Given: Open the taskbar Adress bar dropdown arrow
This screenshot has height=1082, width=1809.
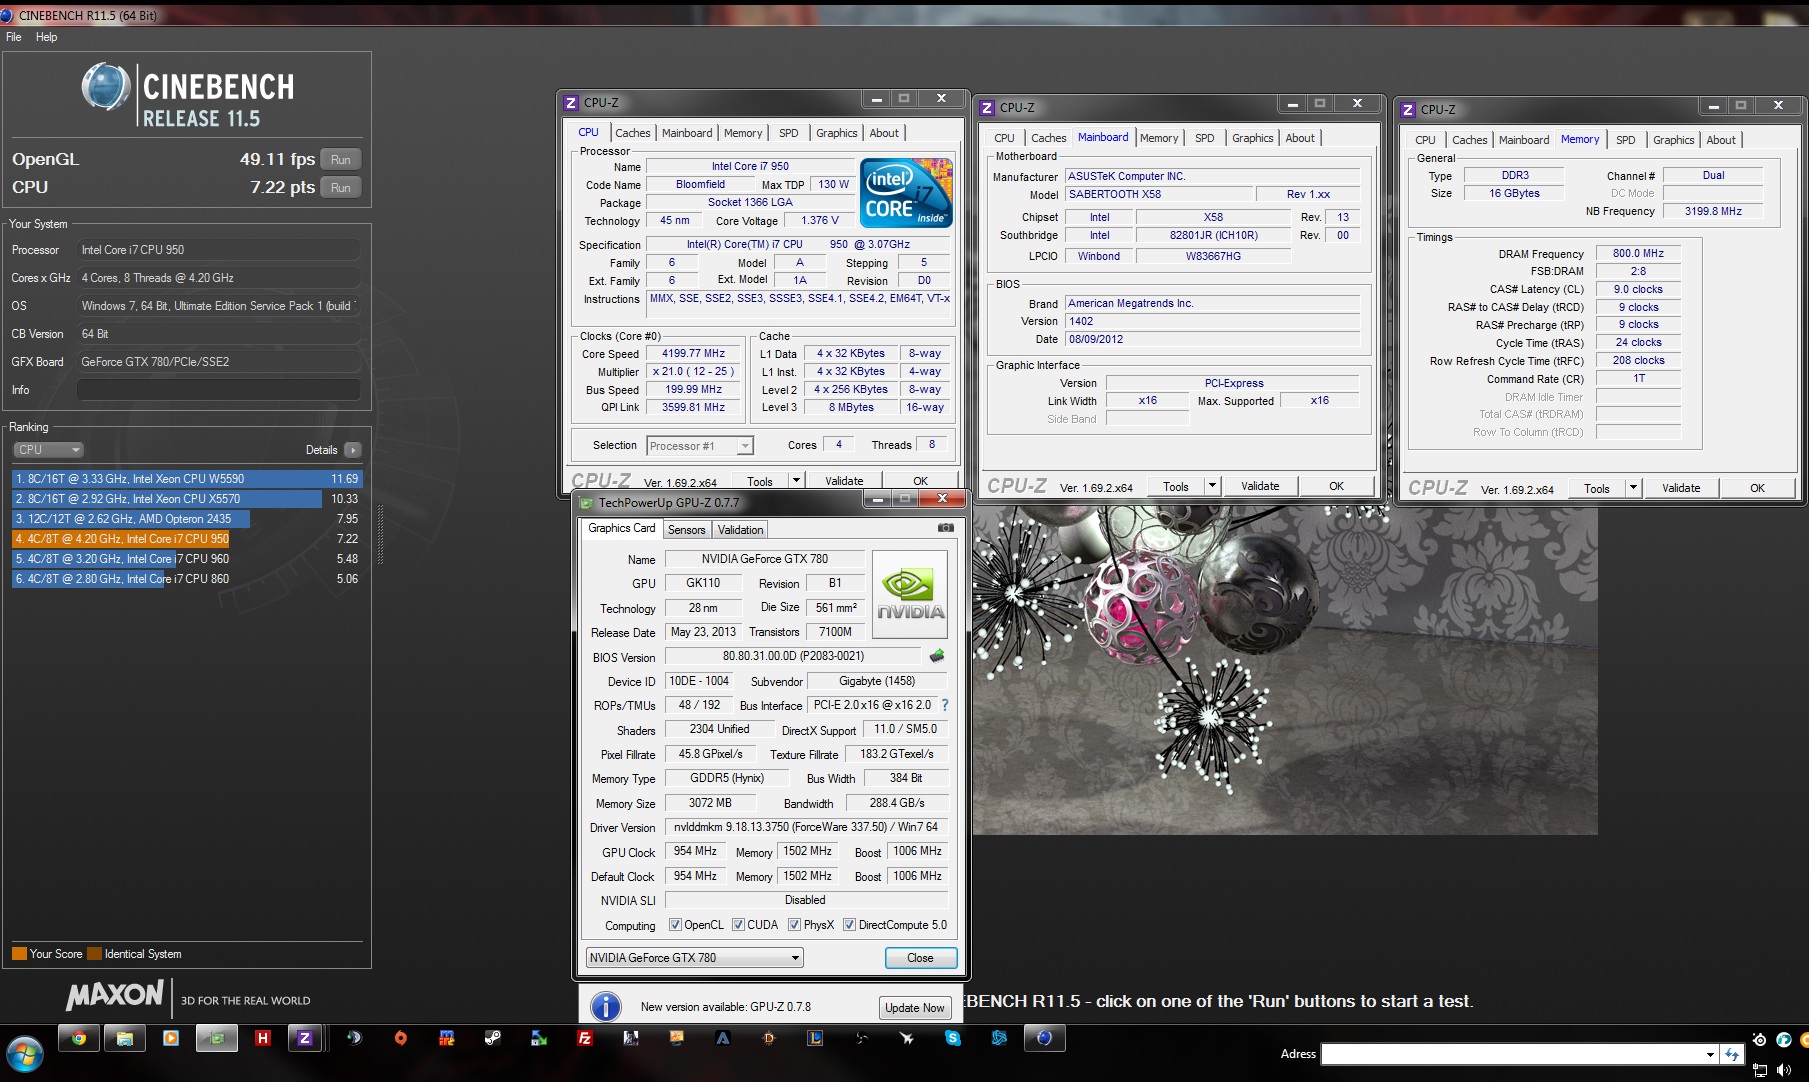Looking at the screenshot, I should pos(1709,1054).
